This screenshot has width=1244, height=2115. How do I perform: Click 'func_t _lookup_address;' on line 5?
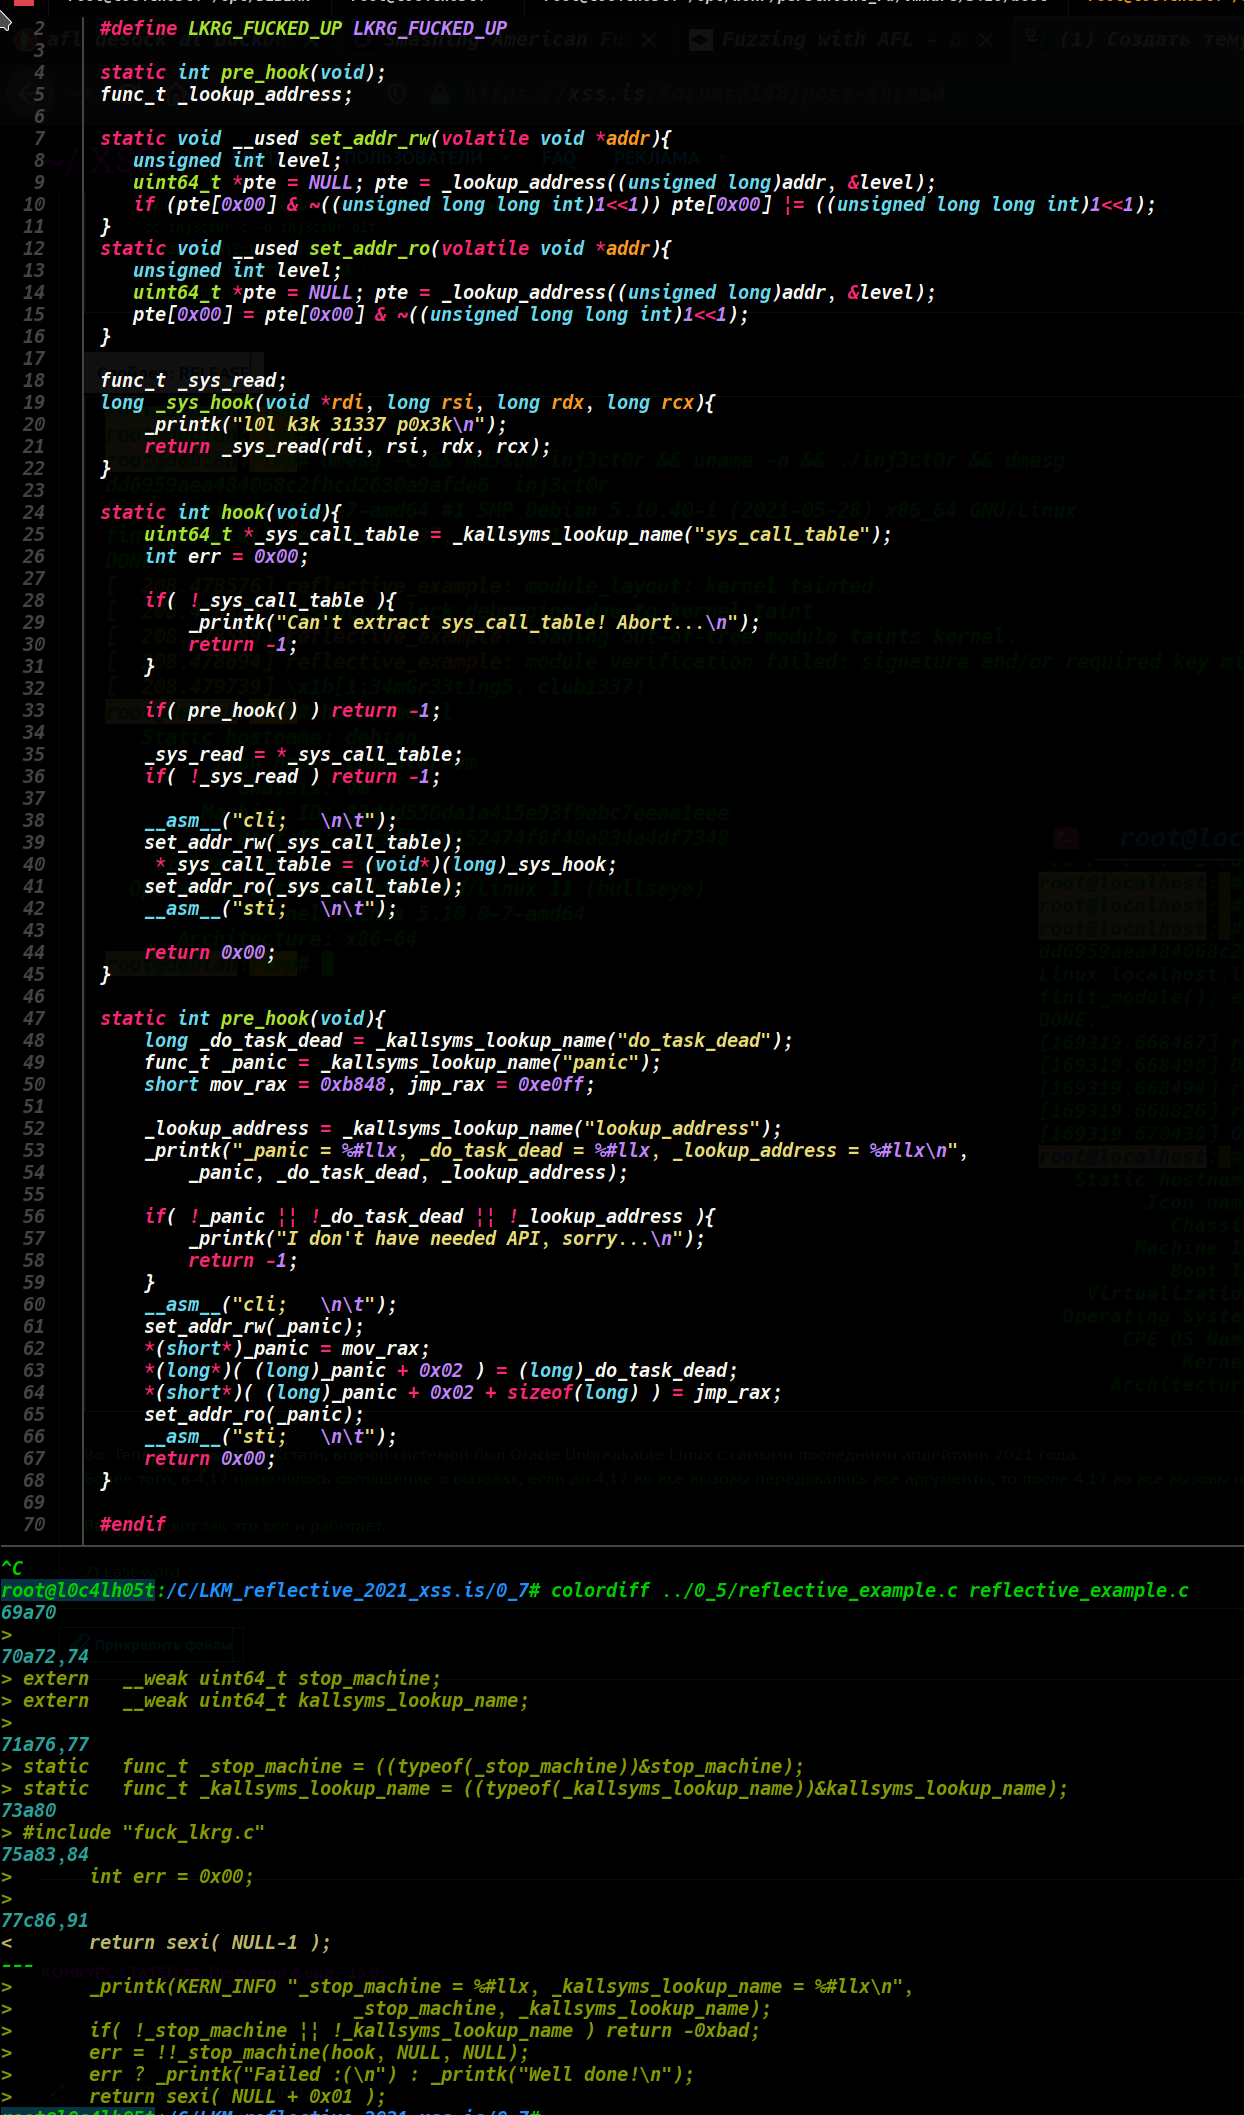coord(226,94)
